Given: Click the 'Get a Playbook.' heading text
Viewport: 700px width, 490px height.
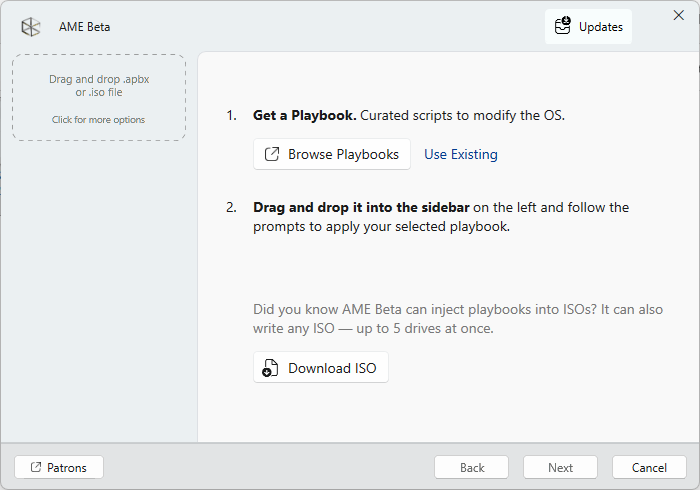Looking at the screenshot, I should pyautogui.click(x=304, y=115).
